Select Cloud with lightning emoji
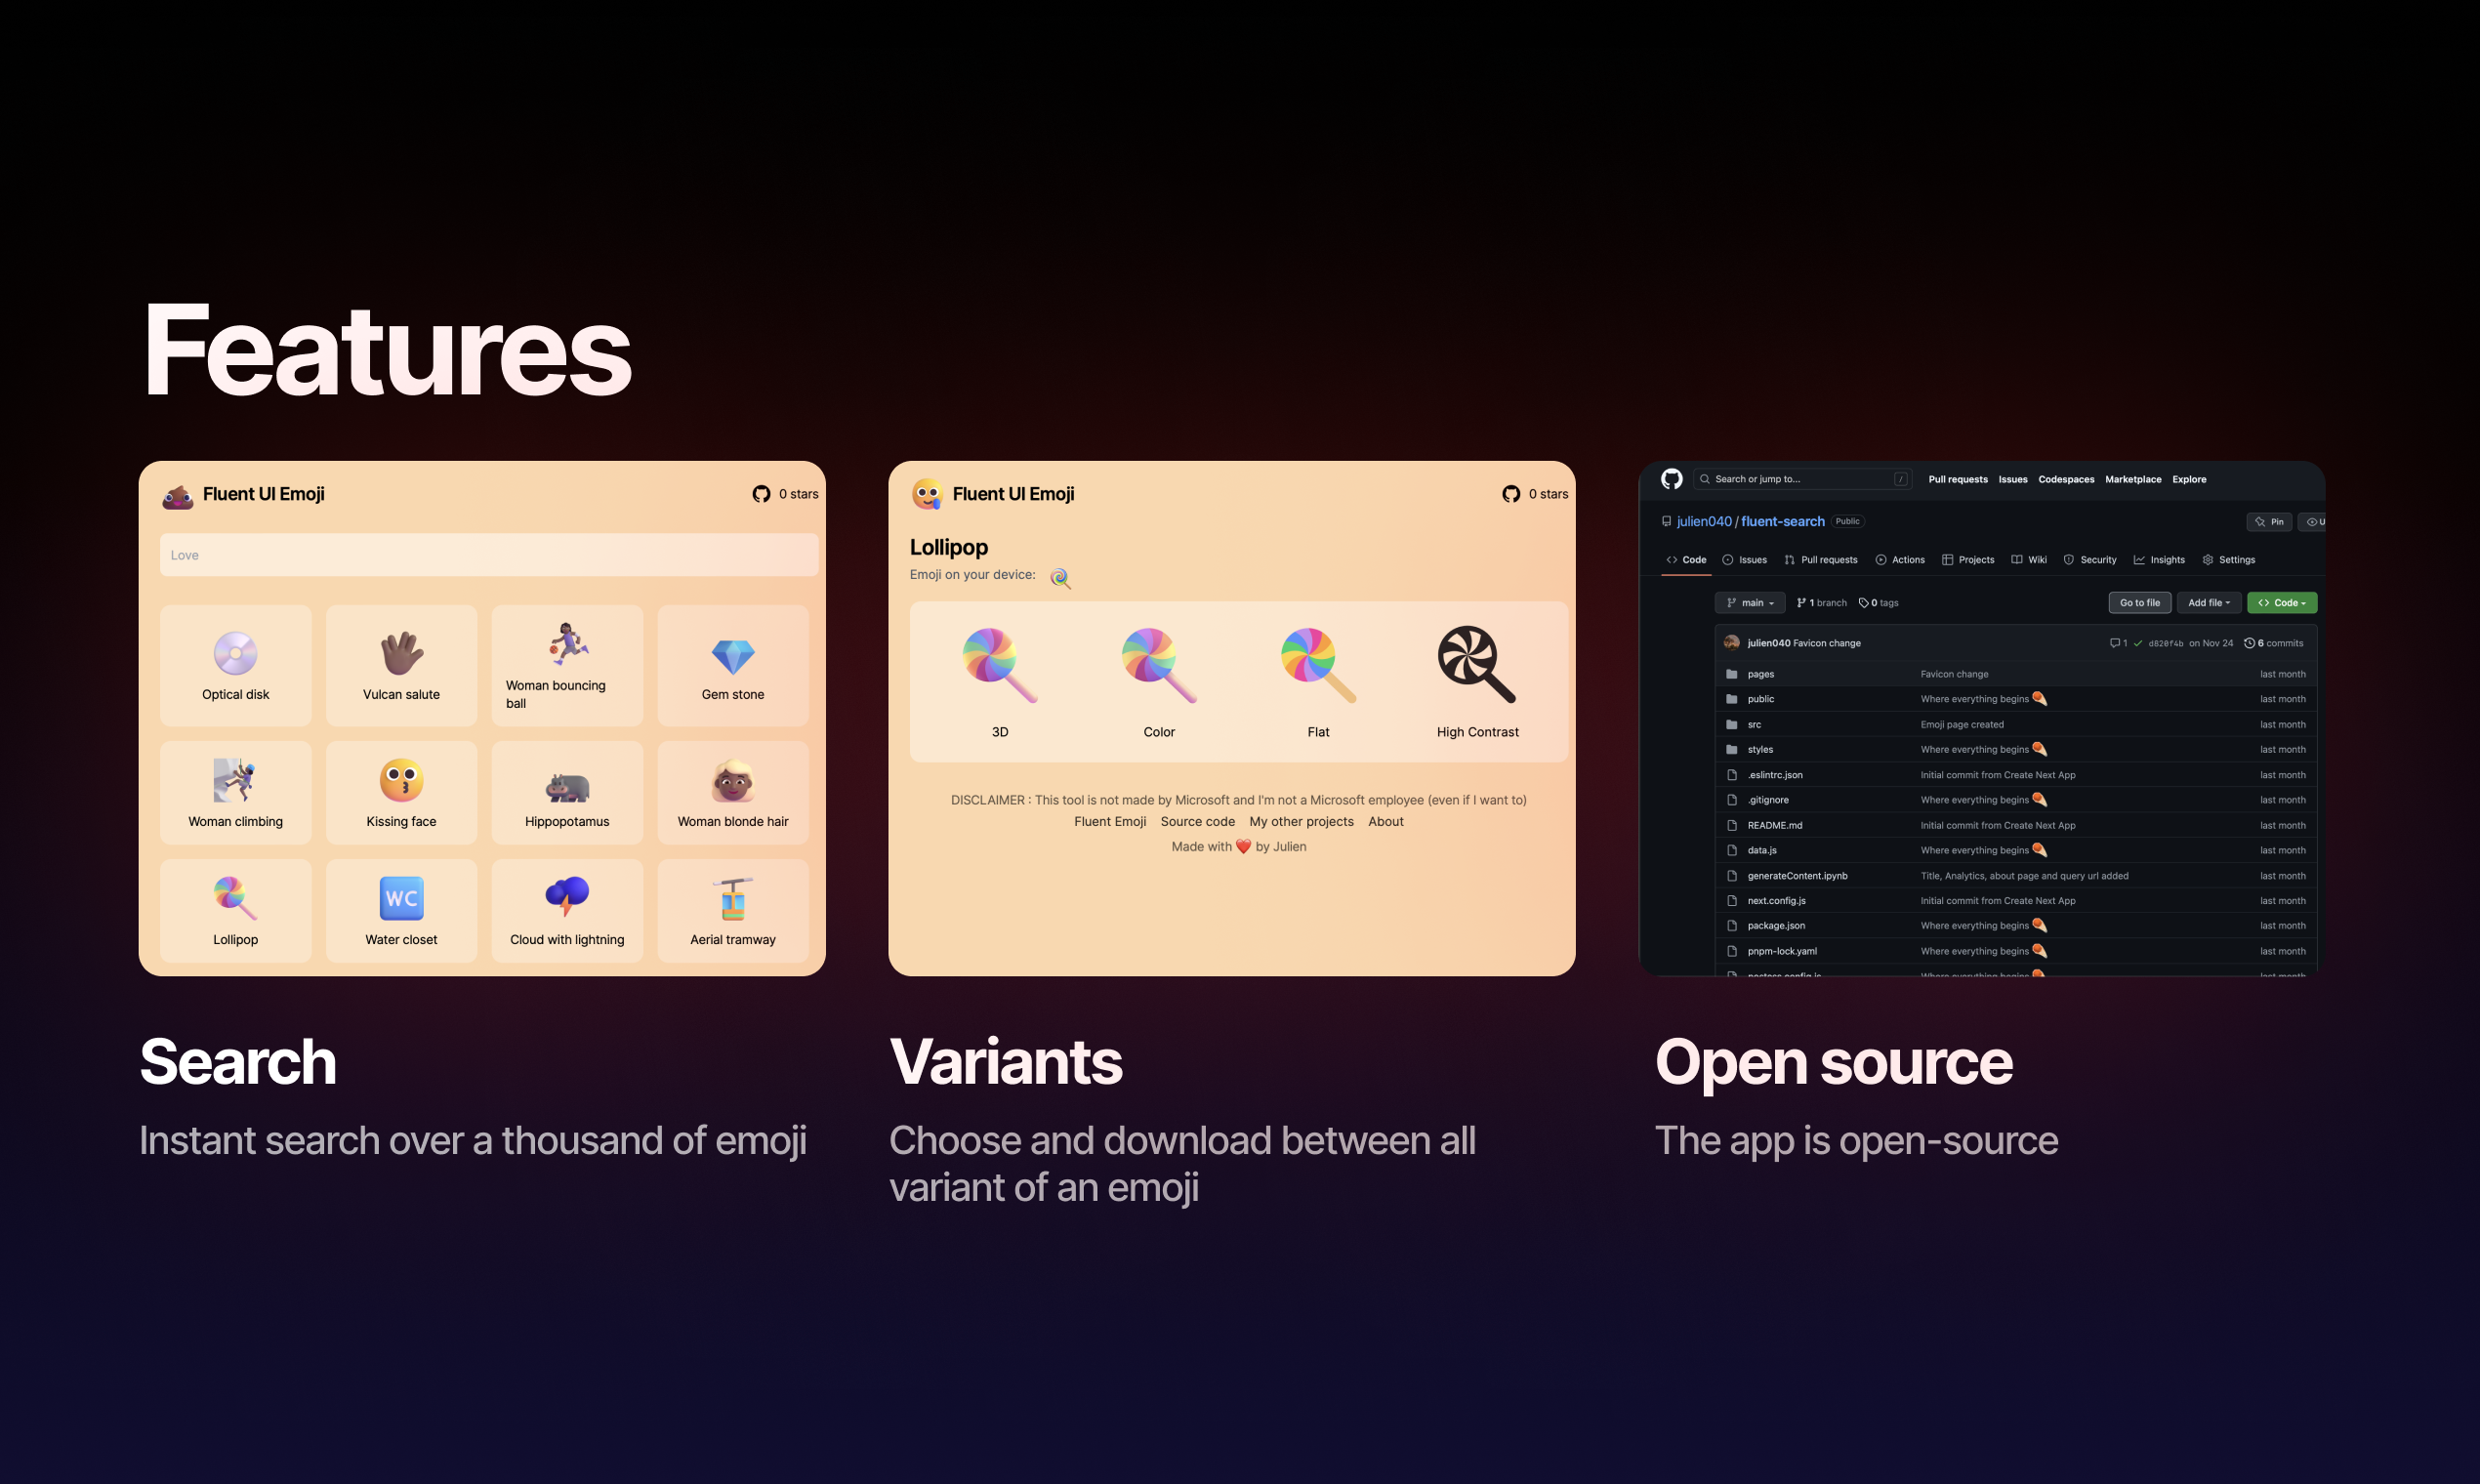Screen dimensions: 2480x1484 tap(567, 910)
